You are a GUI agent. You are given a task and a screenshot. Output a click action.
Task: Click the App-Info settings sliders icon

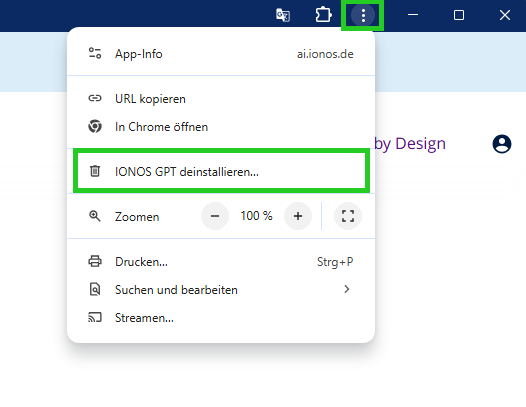tap(95, 53)
